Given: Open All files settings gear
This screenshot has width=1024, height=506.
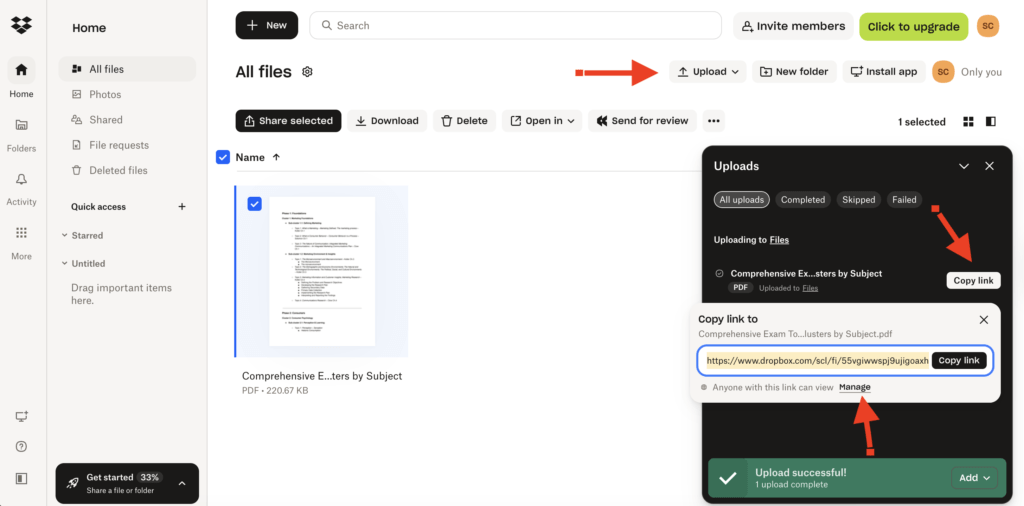Looking at the screenshot, I should 307,72.
